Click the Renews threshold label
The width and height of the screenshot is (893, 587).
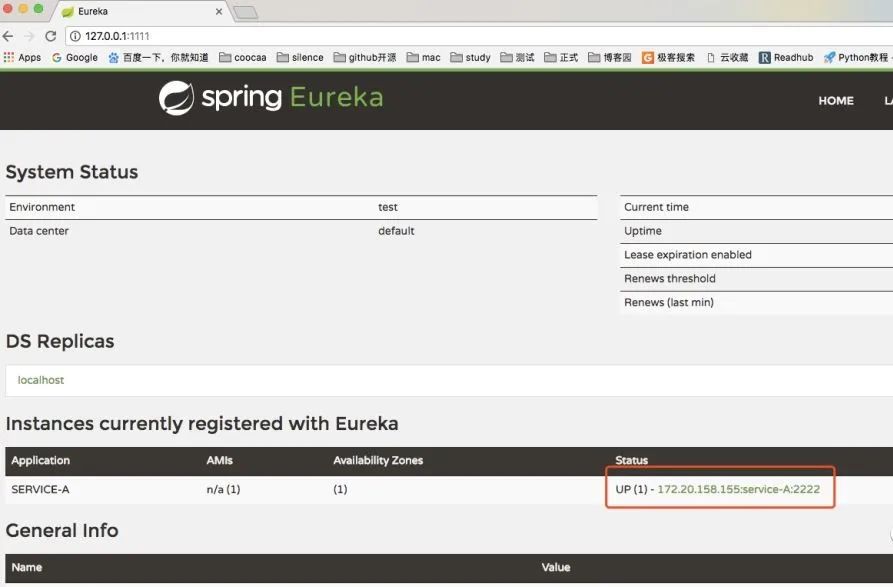tap(670, 279)
